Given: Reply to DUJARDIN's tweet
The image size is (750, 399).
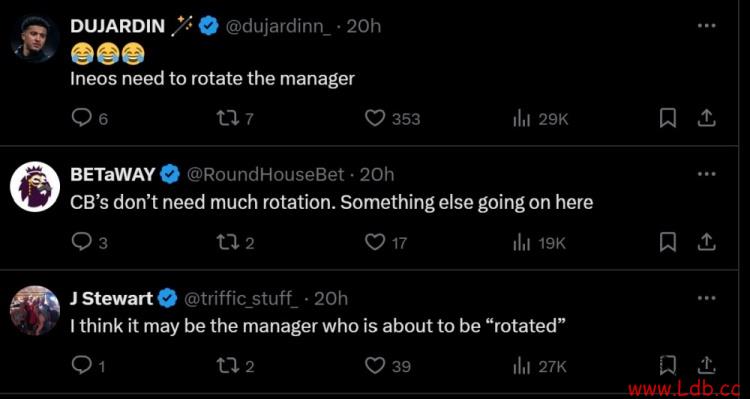Looking at the screenshot, I should pyautogui.click(x=80, y=118).
